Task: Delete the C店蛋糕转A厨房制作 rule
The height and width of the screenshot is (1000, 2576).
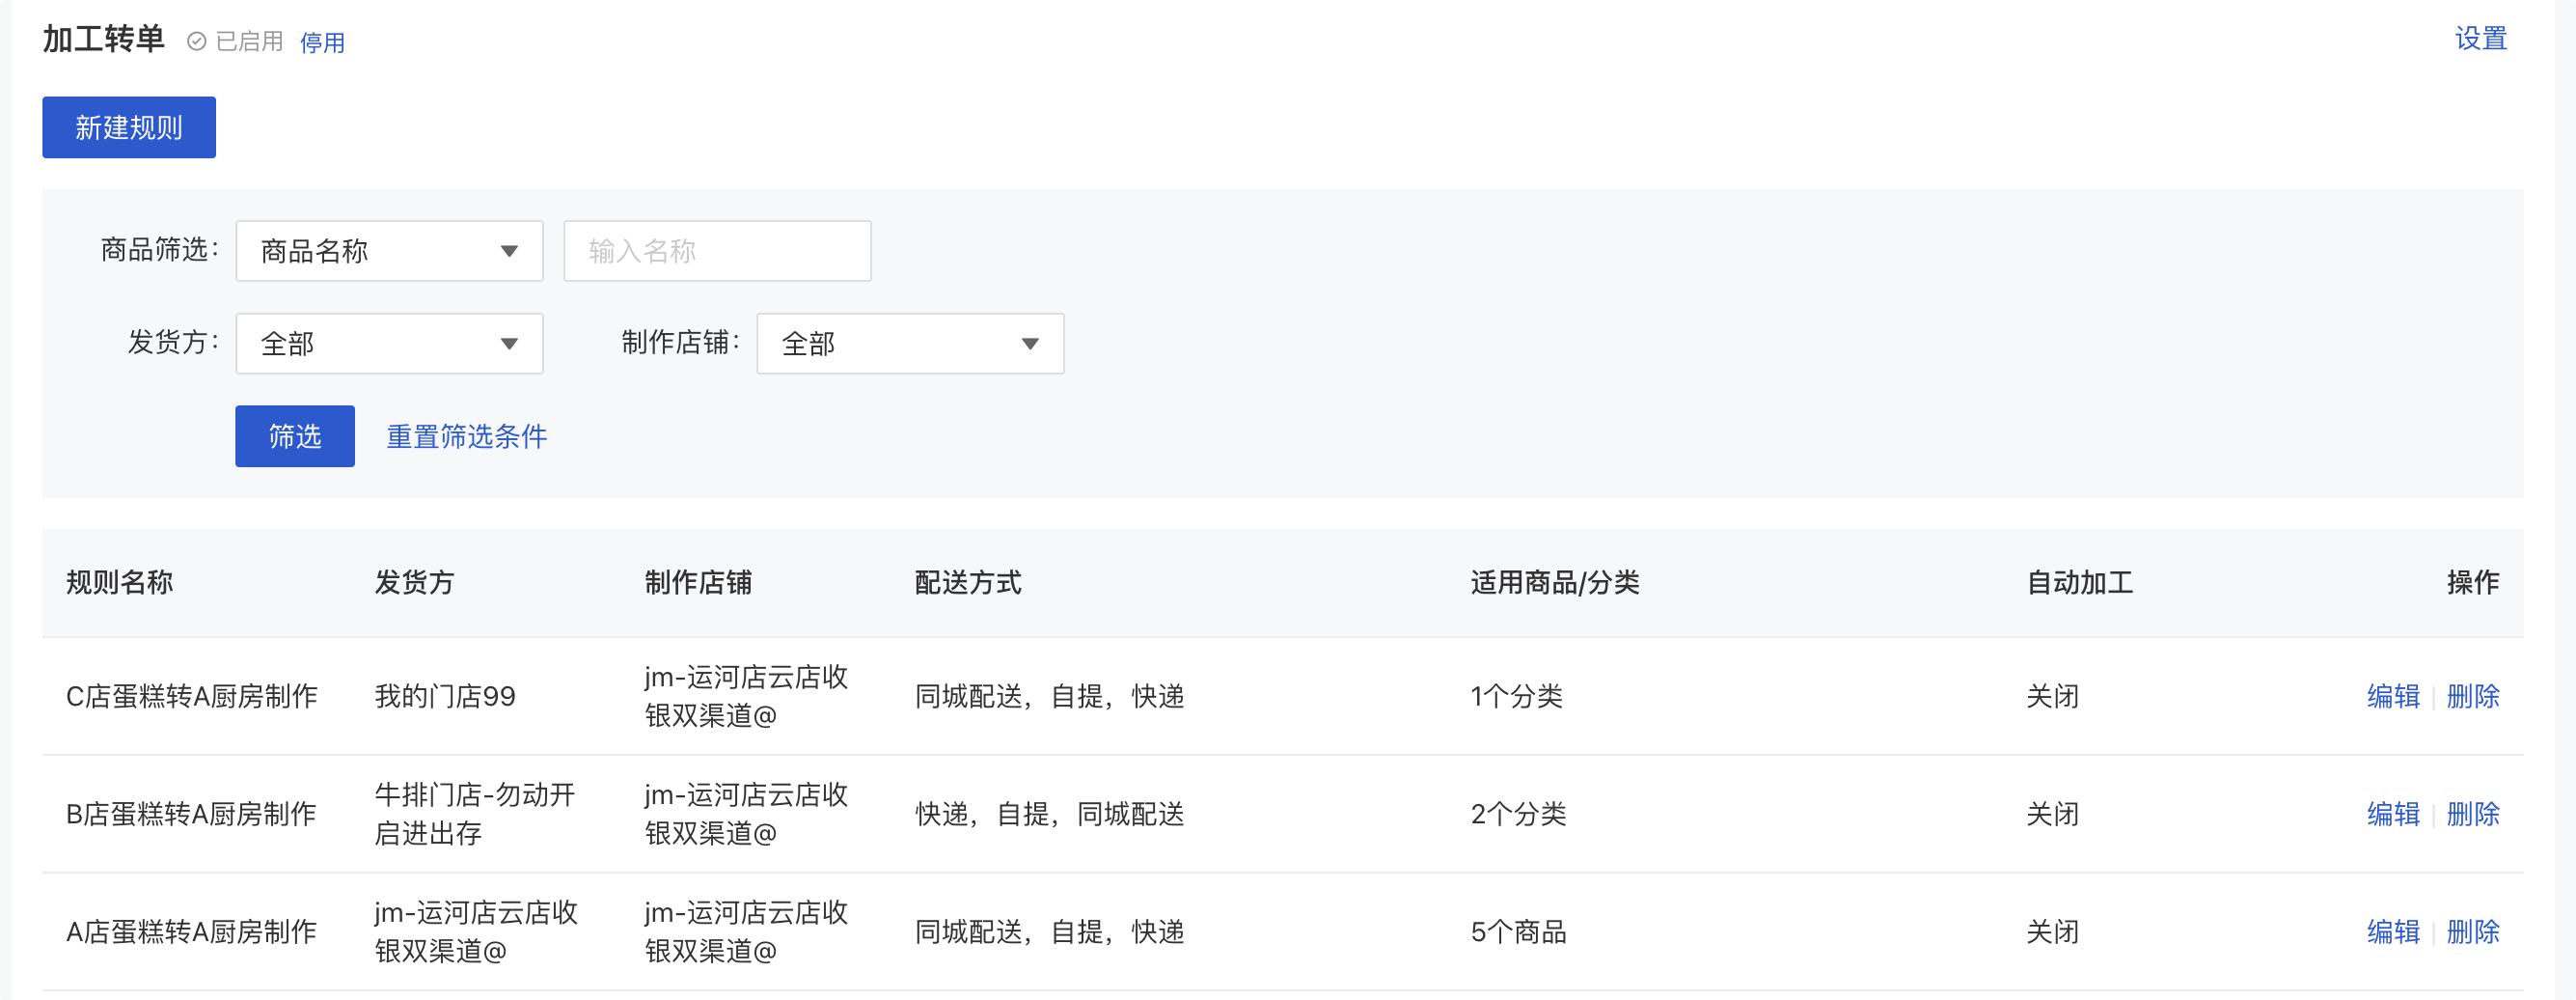Action: 2472,696
